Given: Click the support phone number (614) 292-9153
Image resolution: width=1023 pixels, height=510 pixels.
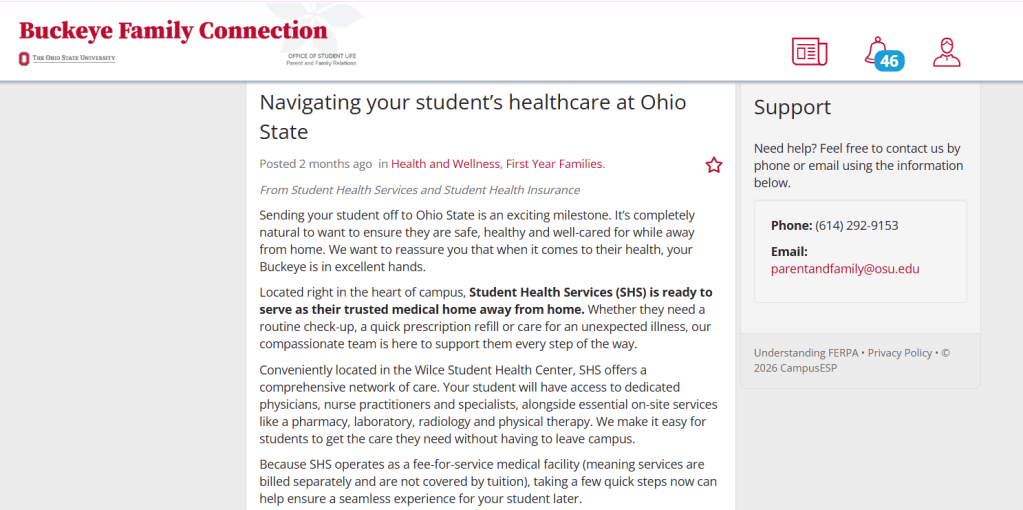Looking at the screenshot, I should coord(857,226).
